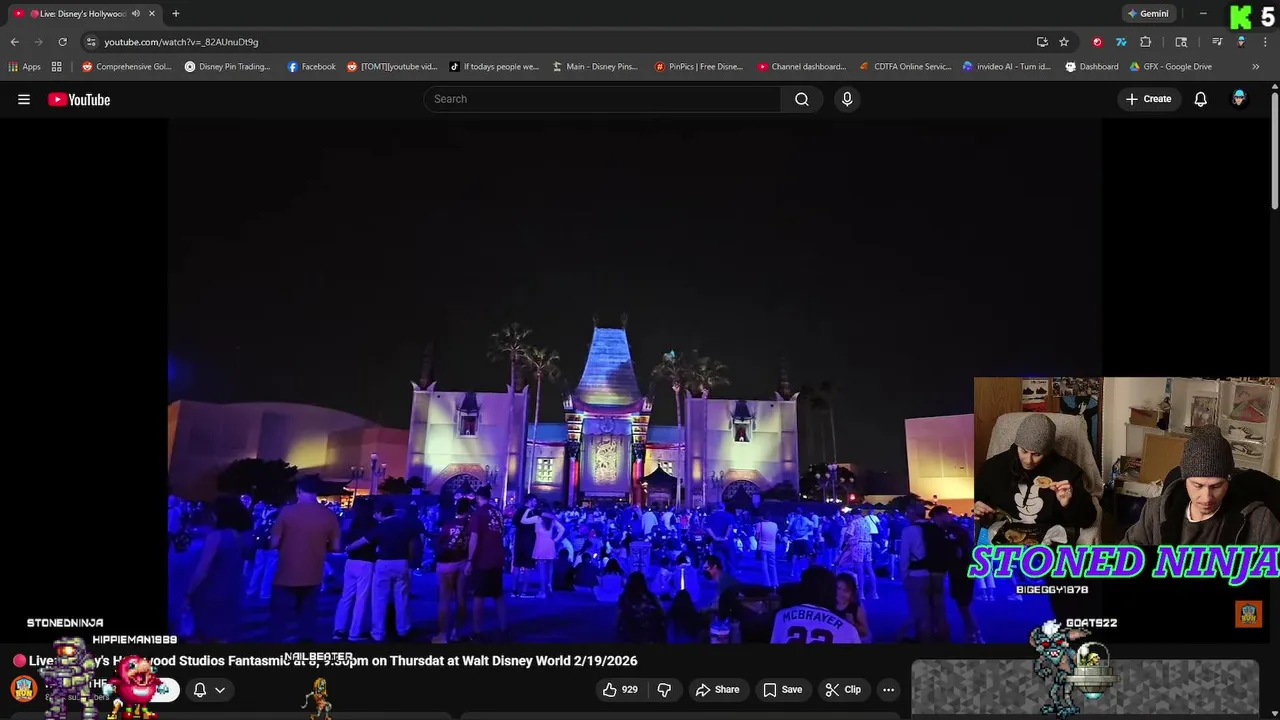1280x720 pixels.
Task: Click the install/cast icon in address bar
Action: click(1042, 42)
